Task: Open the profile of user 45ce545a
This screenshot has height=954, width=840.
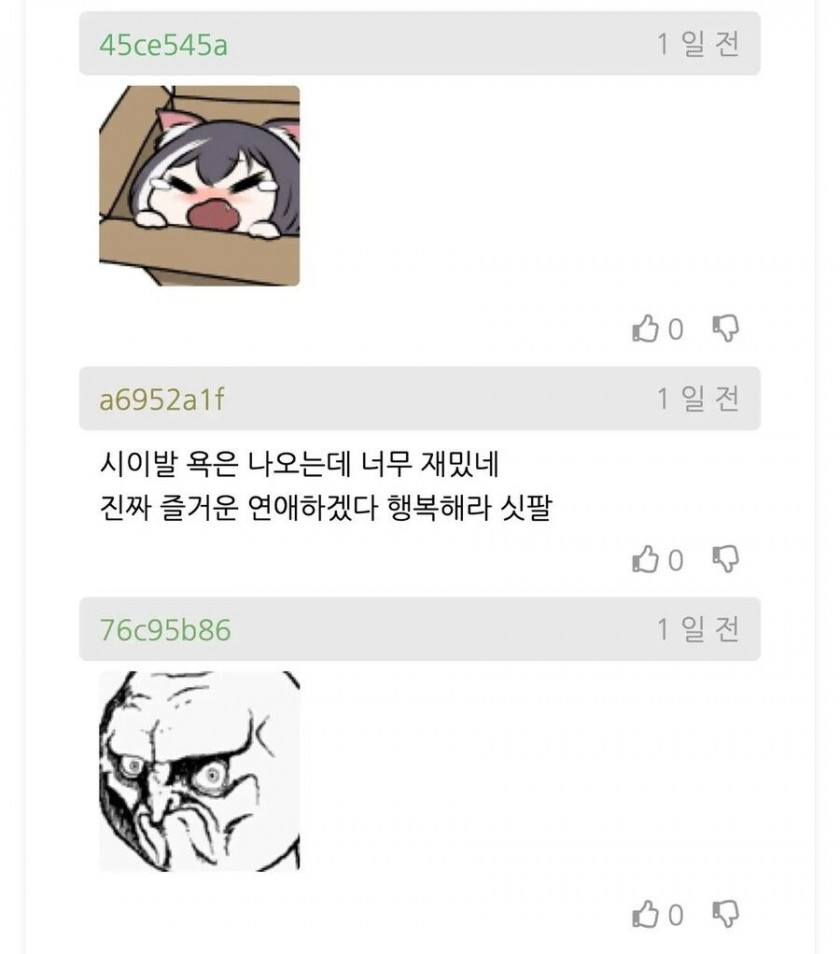Action: click(164, 44)
